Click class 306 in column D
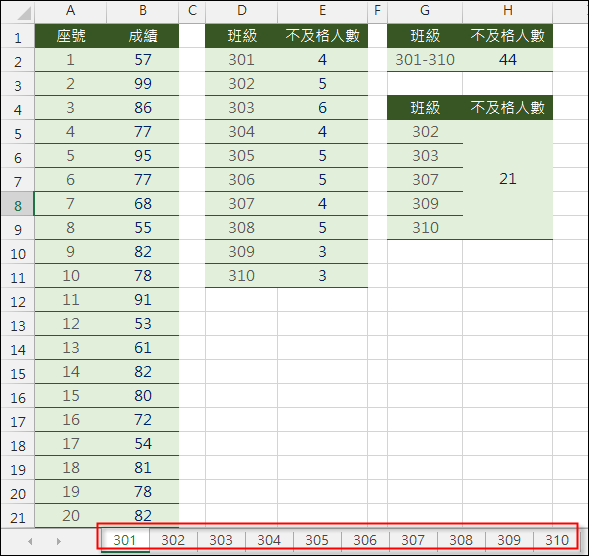This screenshot has width=589, height=556. click(x=242, y=180)
